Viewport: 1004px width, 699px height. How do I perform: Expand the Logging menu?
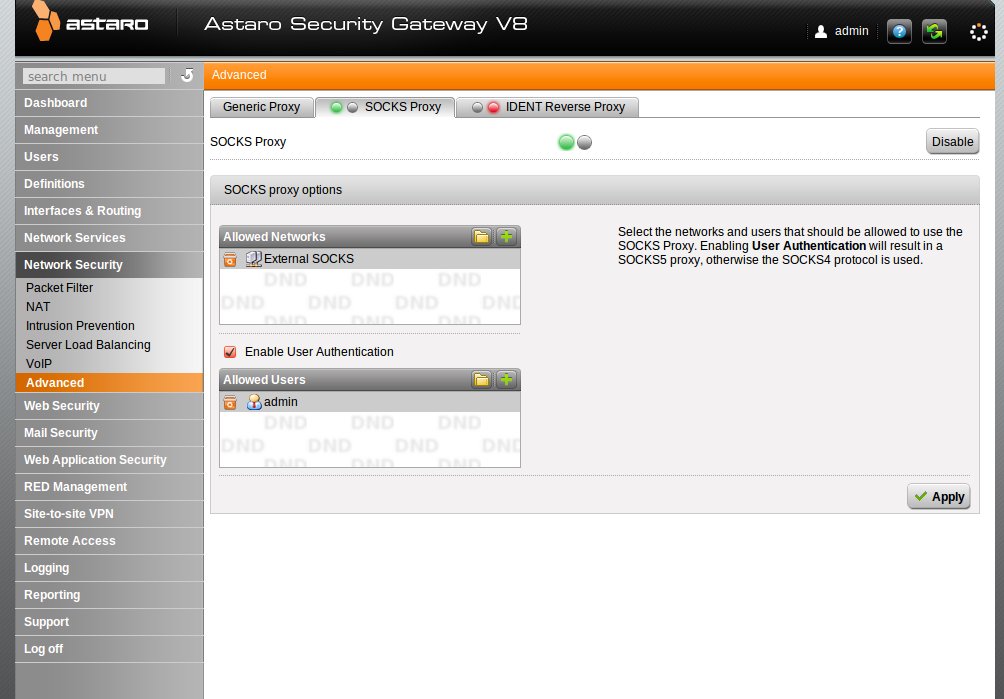click(x=109, y=568)
